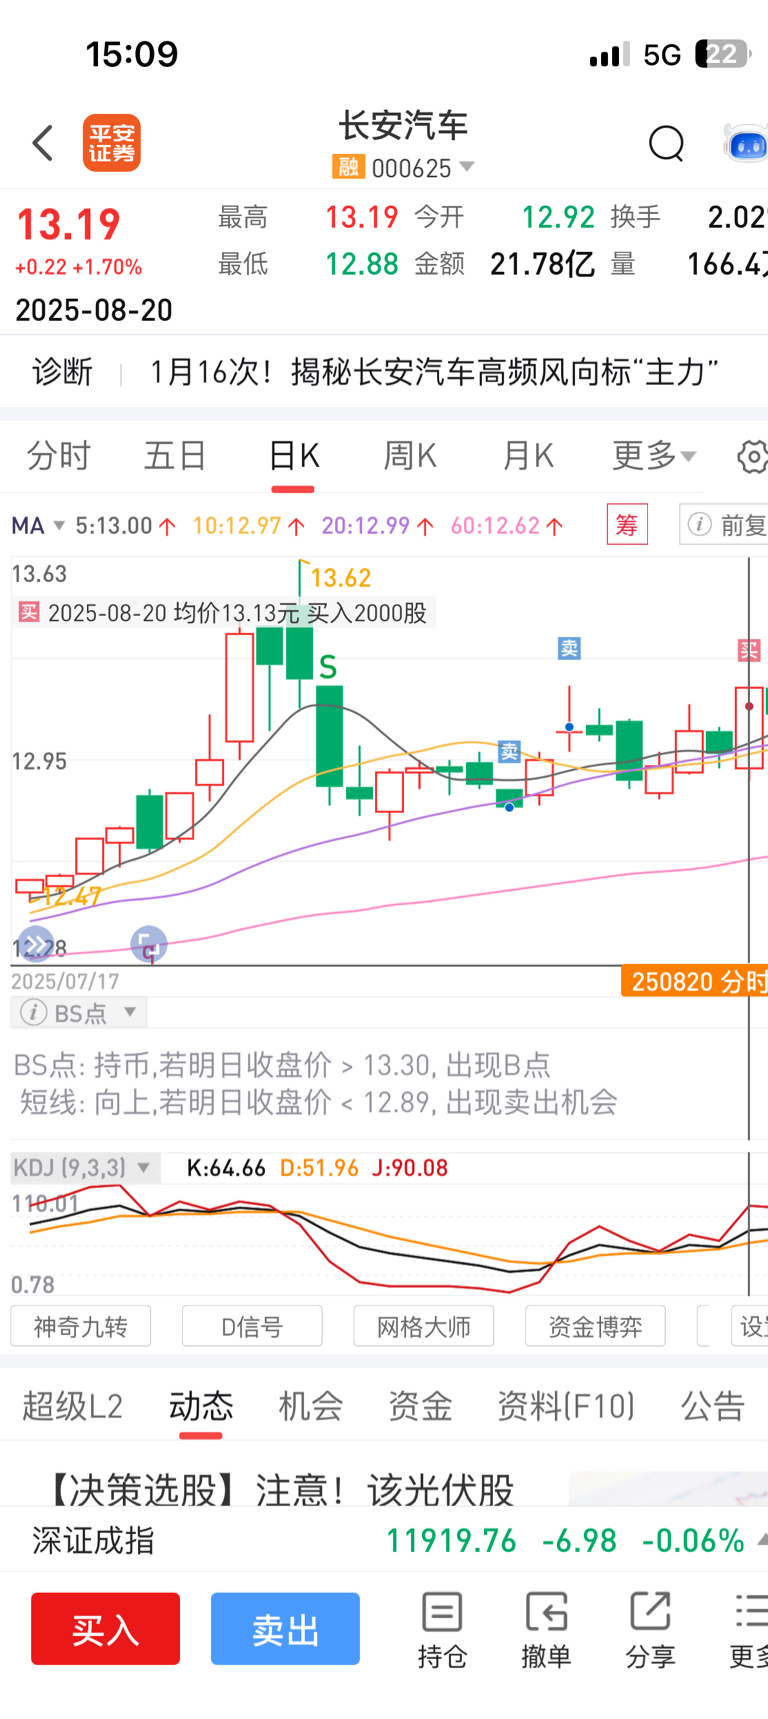Image resolution: width=768 pixels, height=1719 pixels.
Task: Tap the back arrow icon
Action: [x=43, y=143]
